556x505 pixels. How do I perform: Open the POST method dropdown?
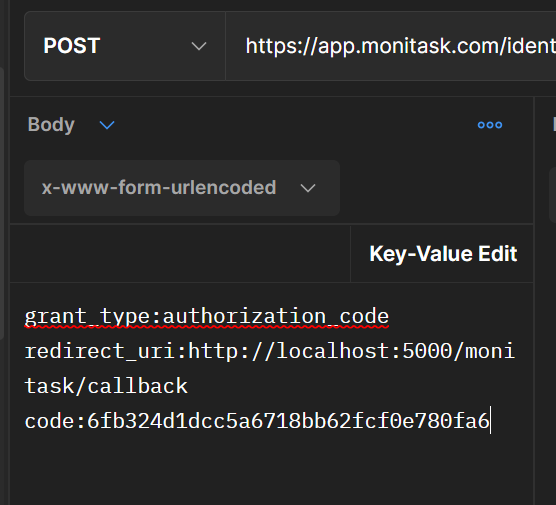[x=124, y=46]
